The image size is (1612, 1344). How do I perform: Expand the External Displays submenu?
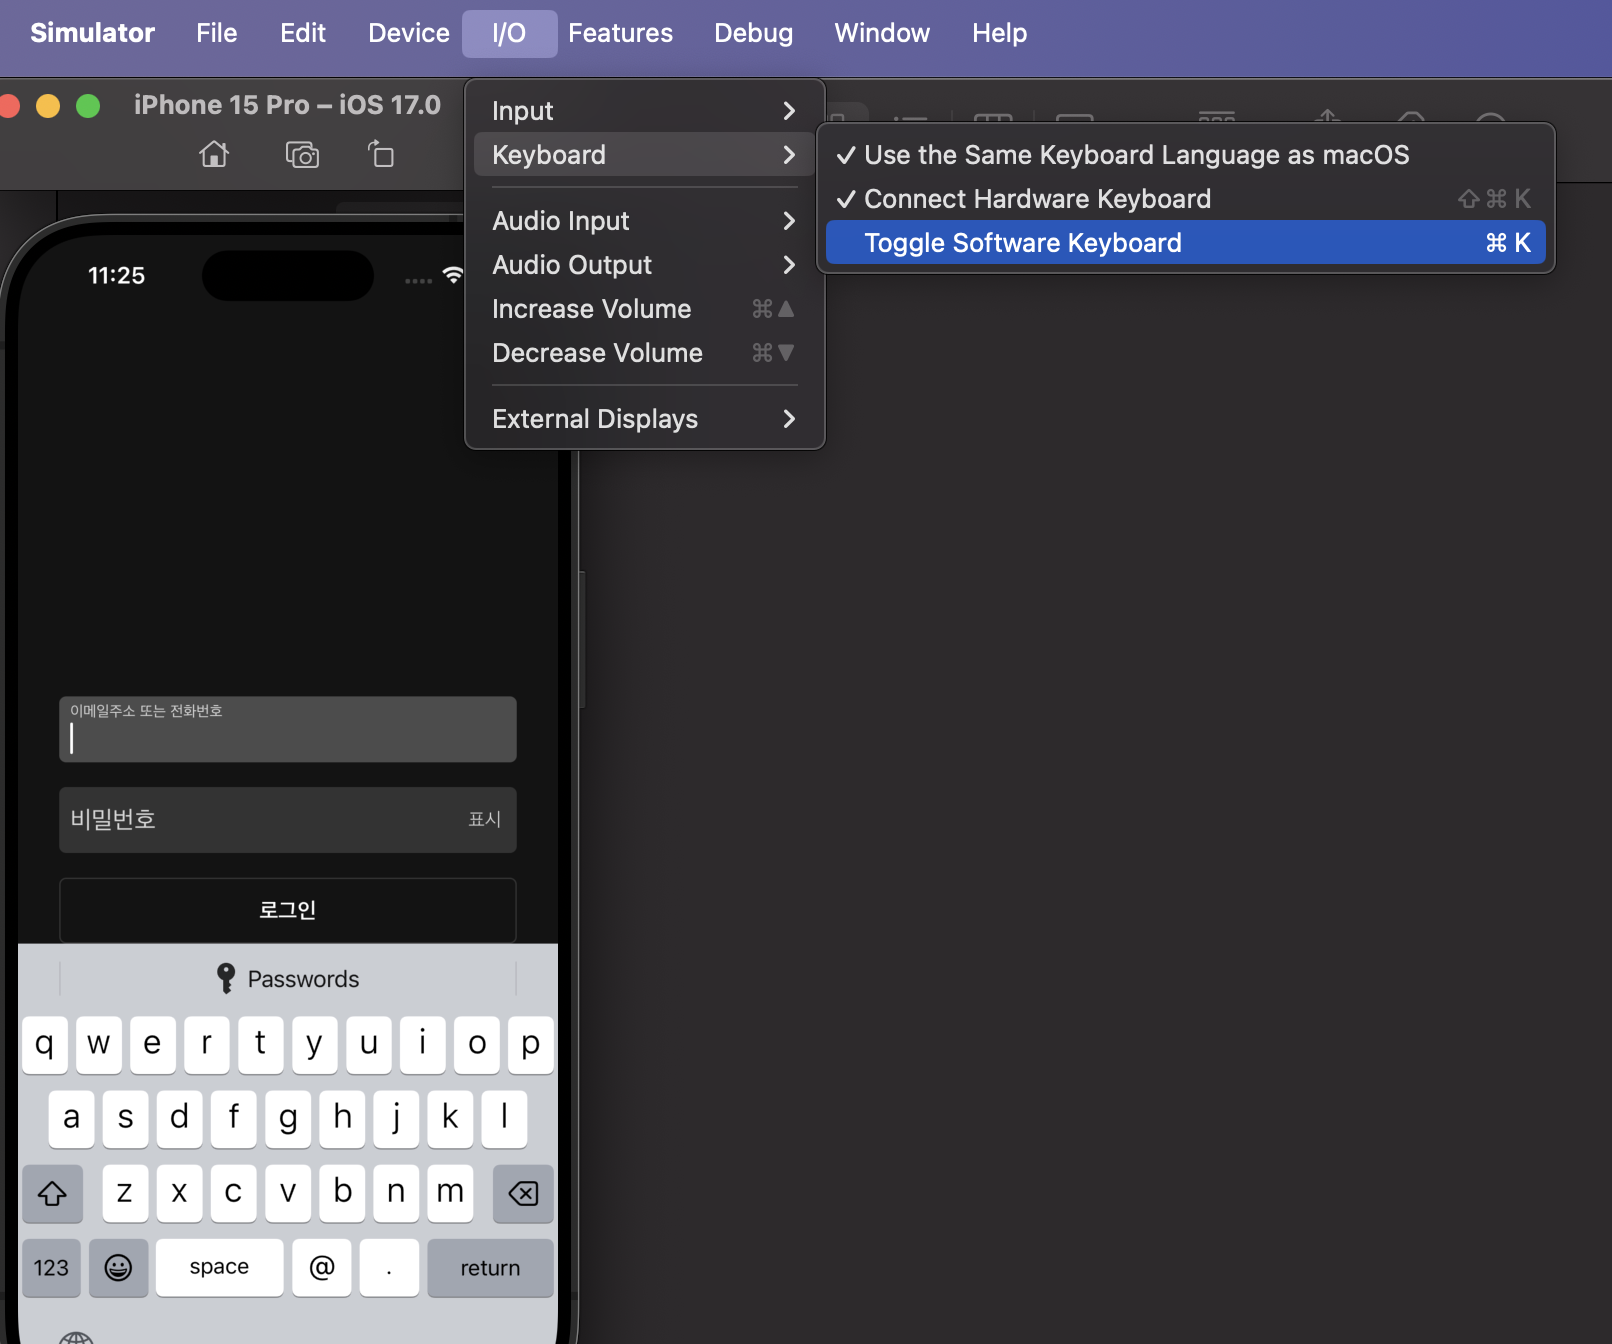(645, 419)
